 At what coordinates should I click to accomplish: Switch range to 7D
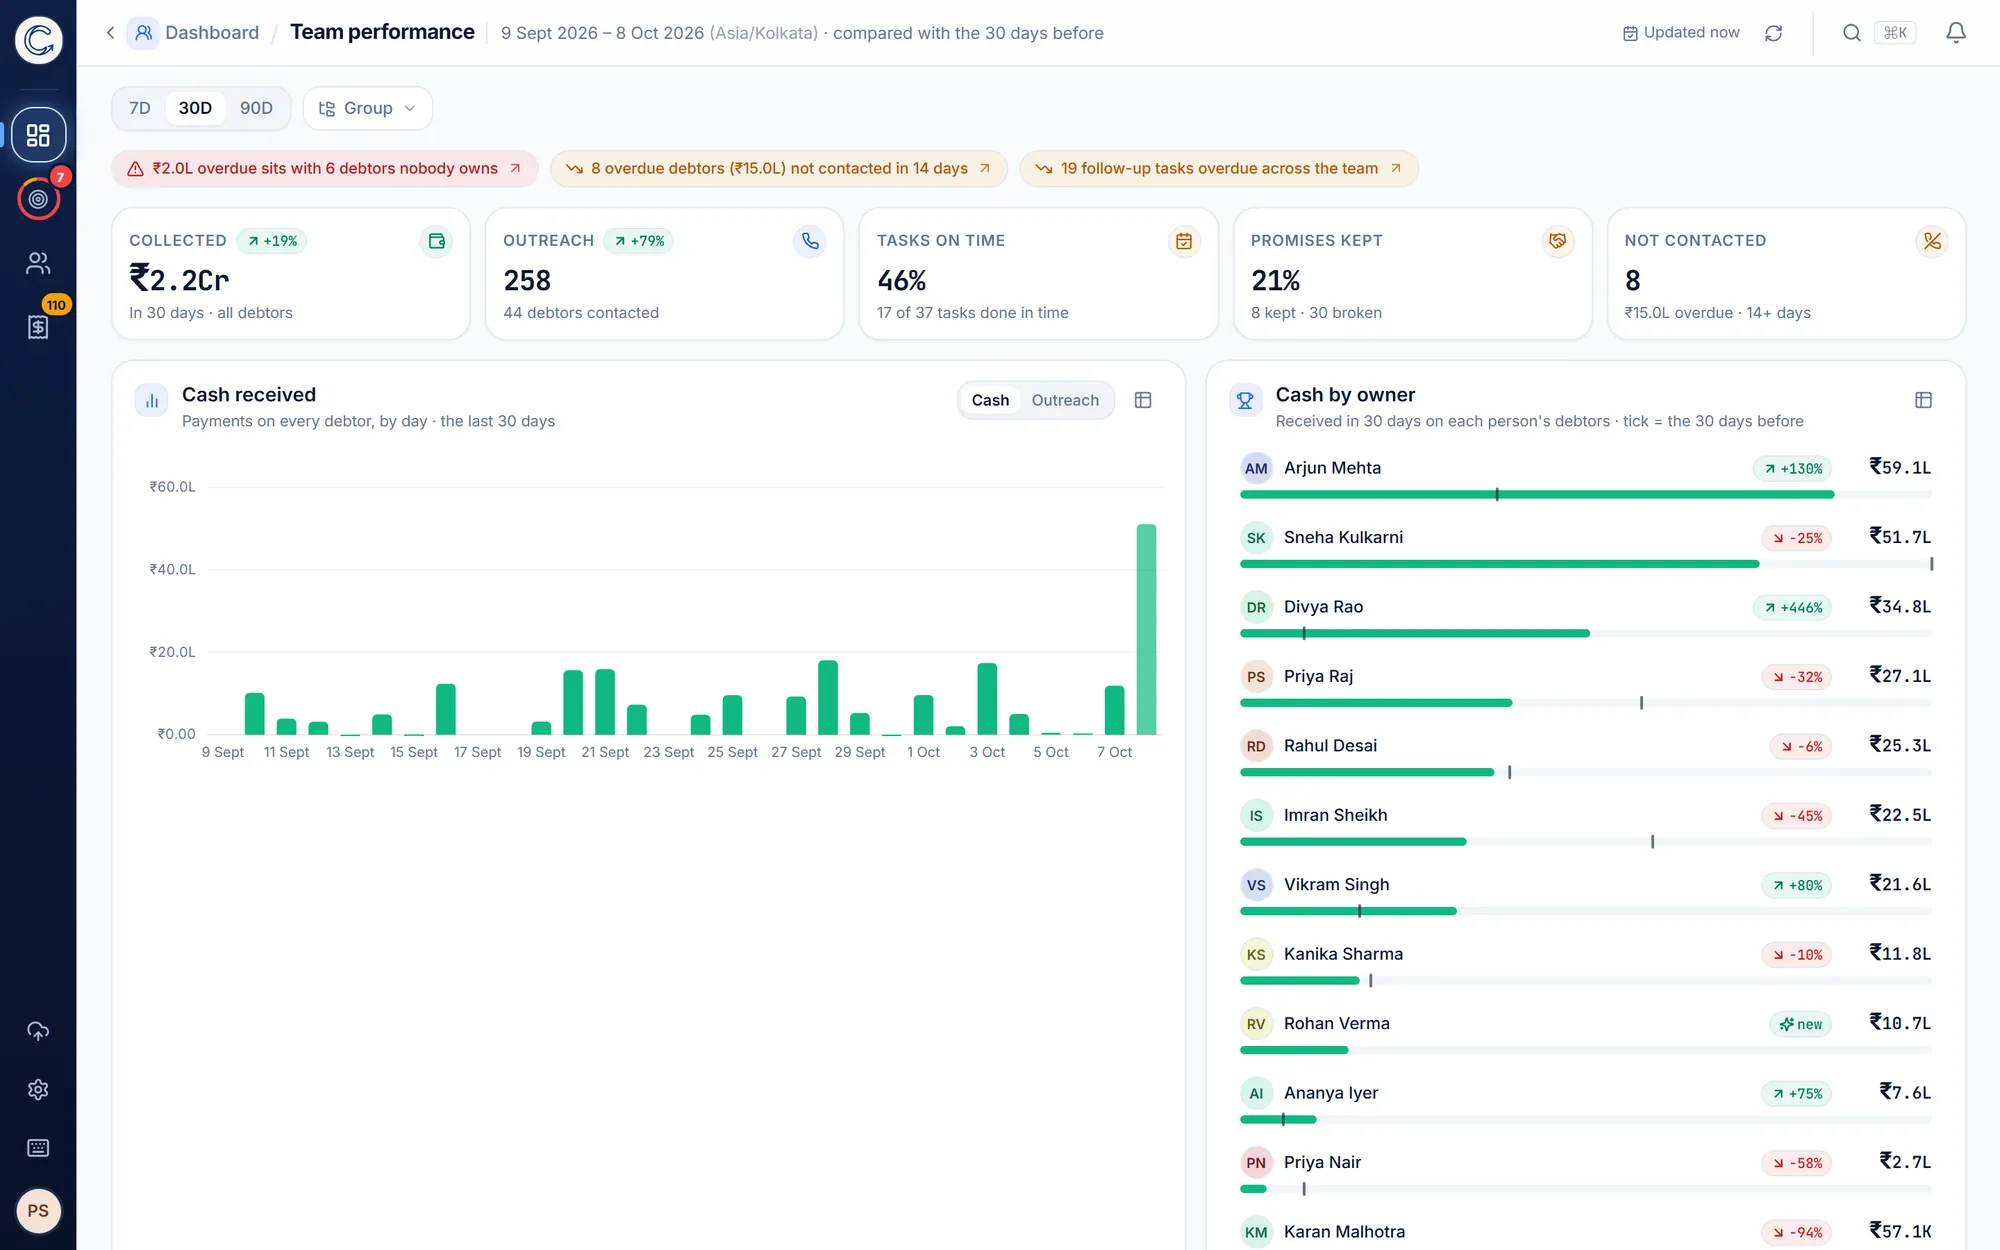click(140, 108)
